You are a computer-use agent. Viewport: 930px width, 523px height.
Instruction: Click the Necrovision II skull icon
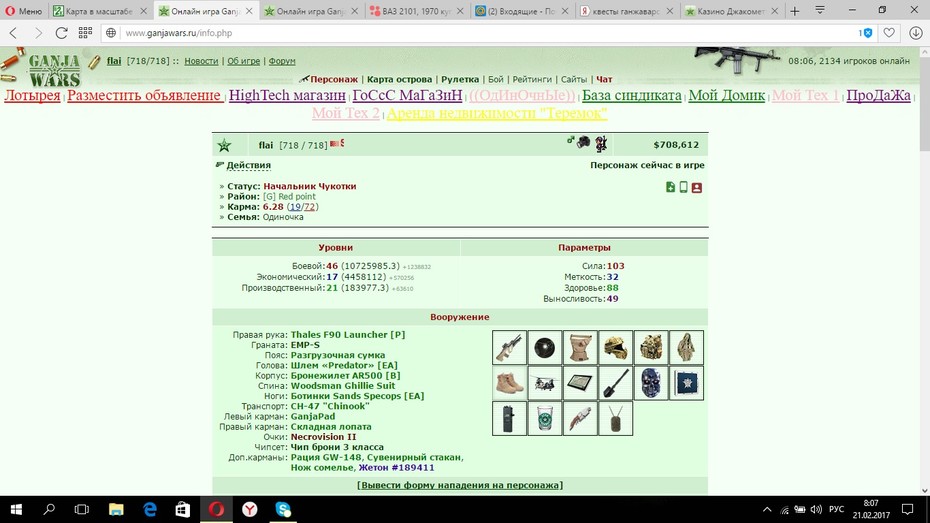pyautogui.click(x=651, y=383)
